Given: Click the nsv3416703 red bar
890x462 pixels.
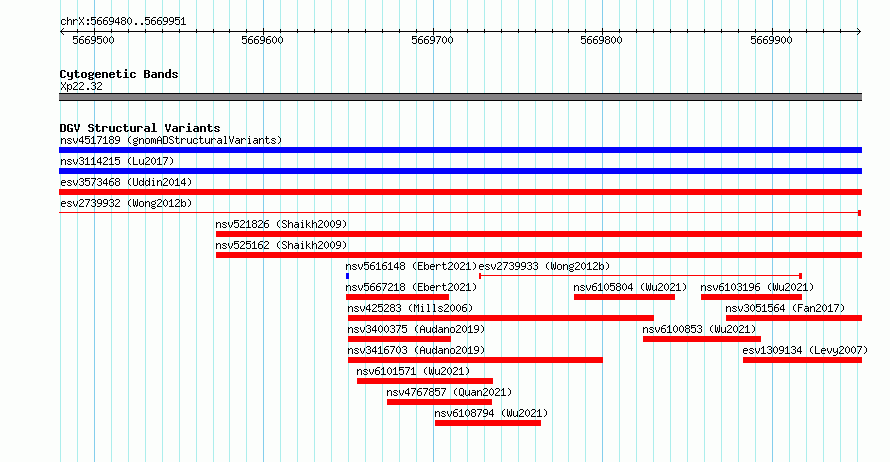Looking at the screenshot, I should pos(475,360).
